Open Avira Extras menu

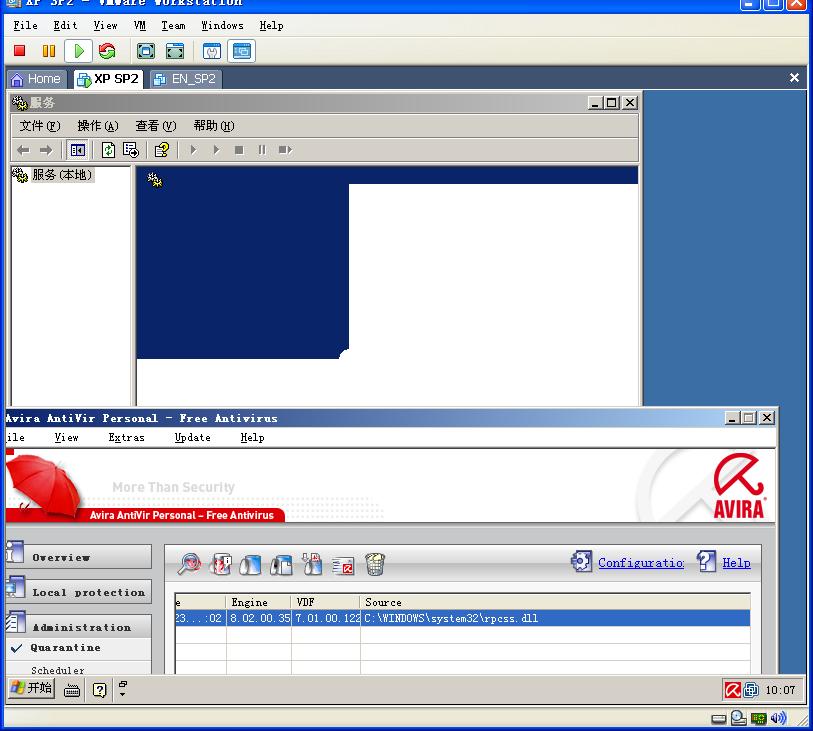click(127, 438)
